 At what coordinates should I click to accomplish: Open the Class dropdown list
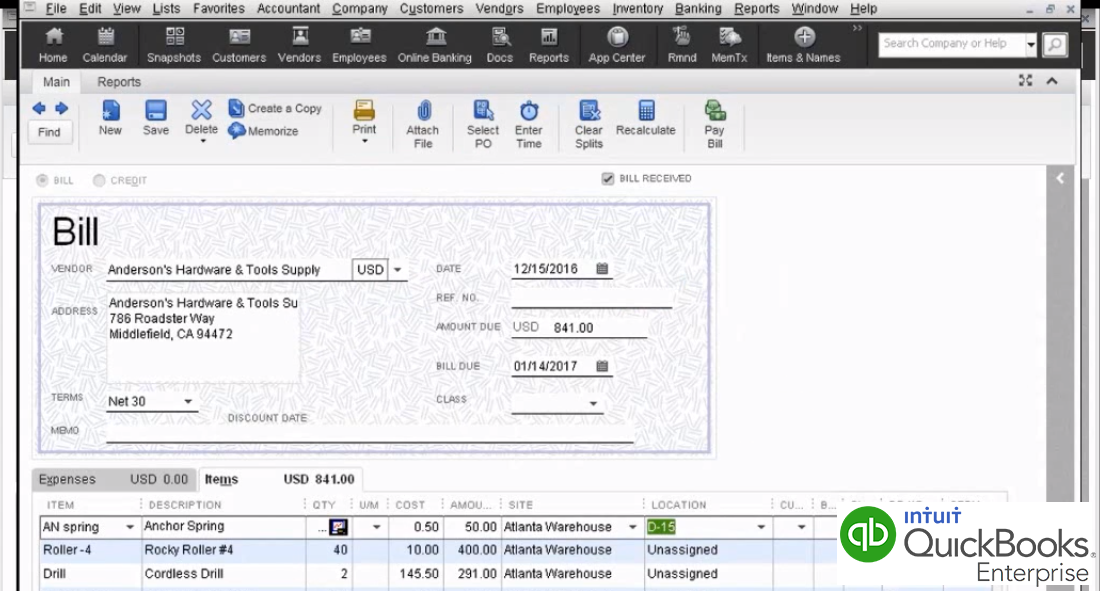[x=593, y=404]
